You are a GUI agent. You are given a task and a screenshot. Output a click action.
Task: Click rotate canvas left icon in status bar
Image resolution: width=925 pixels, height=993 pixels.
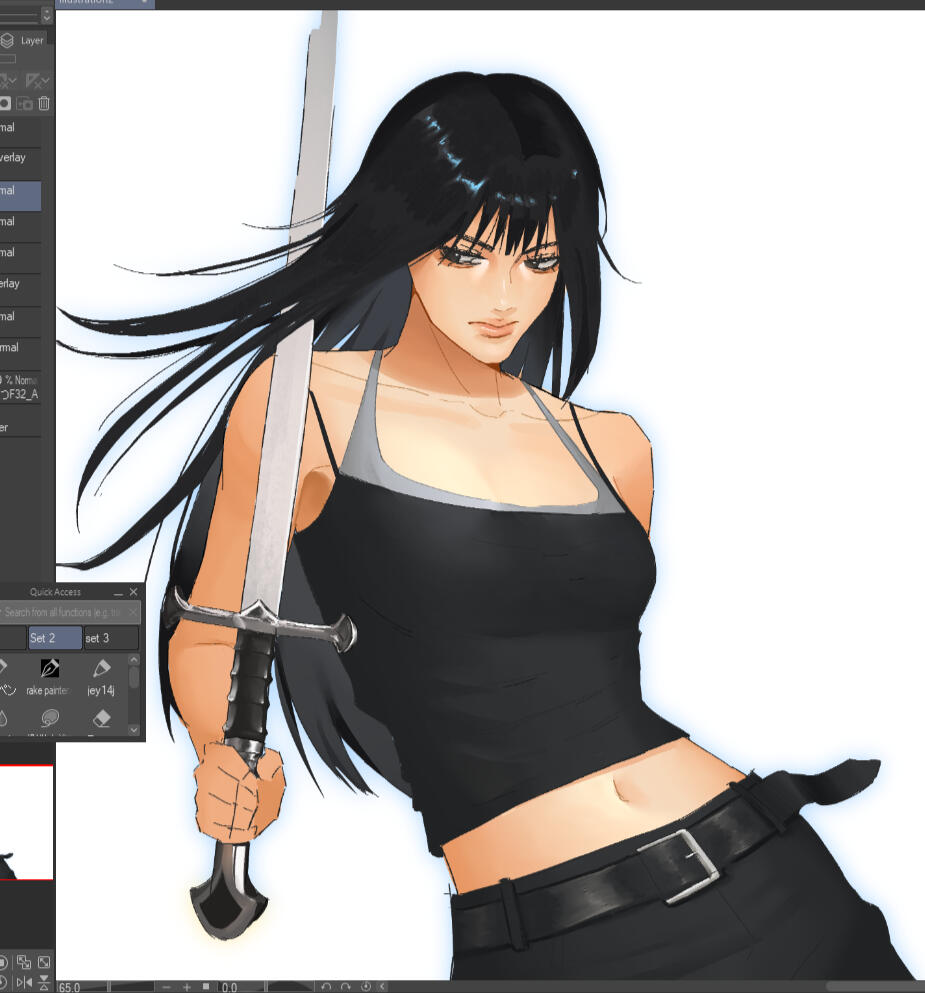point(326,987)
